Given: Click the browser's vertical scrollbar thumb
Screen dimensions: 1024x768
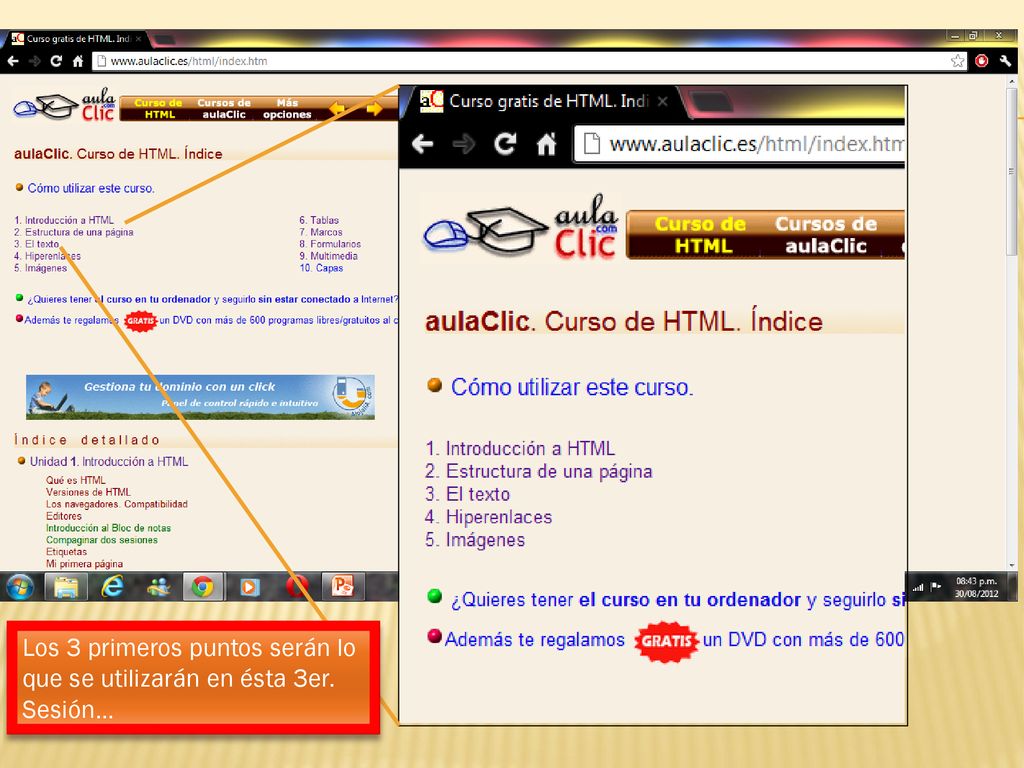Looking at the screenshot, I should pyautogui.click(x=1012, y=171).
